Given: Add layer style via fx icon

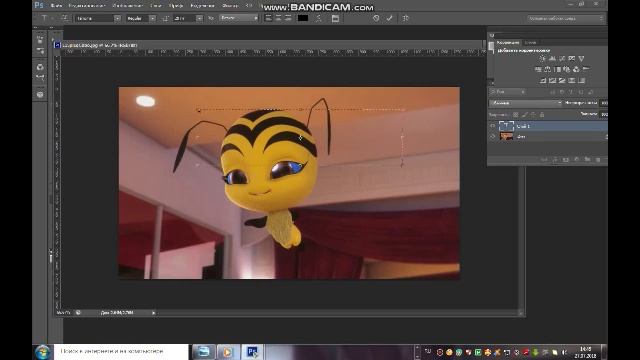Looking at the screenshot, I should 555,160.
